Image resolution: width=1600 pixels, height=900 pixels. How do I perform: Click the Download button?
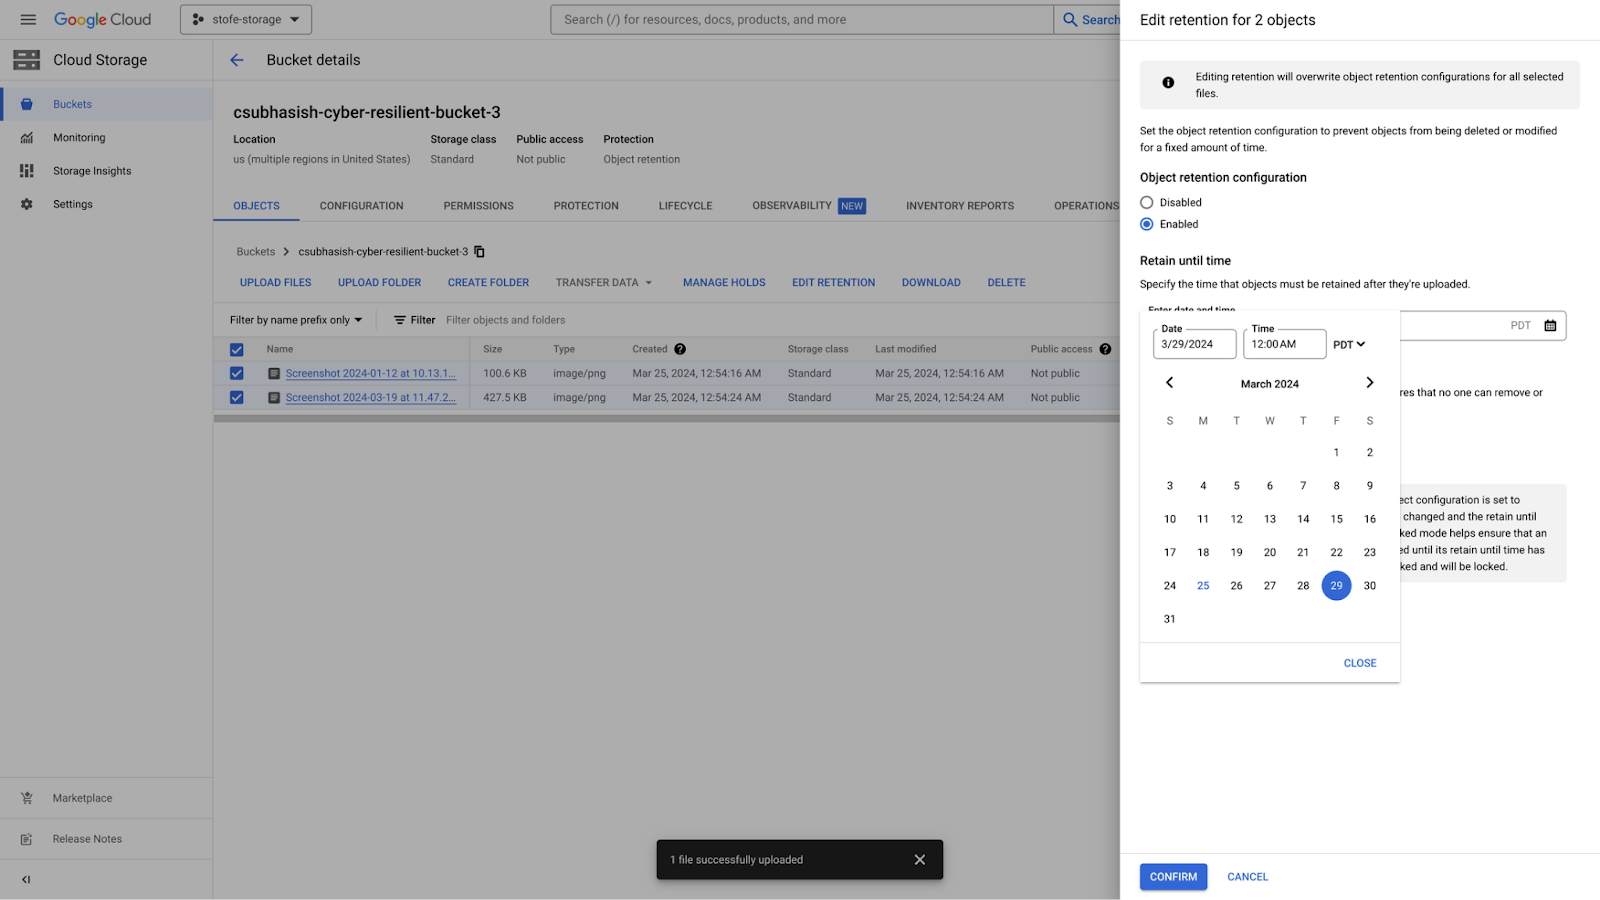tap(931, 283)
